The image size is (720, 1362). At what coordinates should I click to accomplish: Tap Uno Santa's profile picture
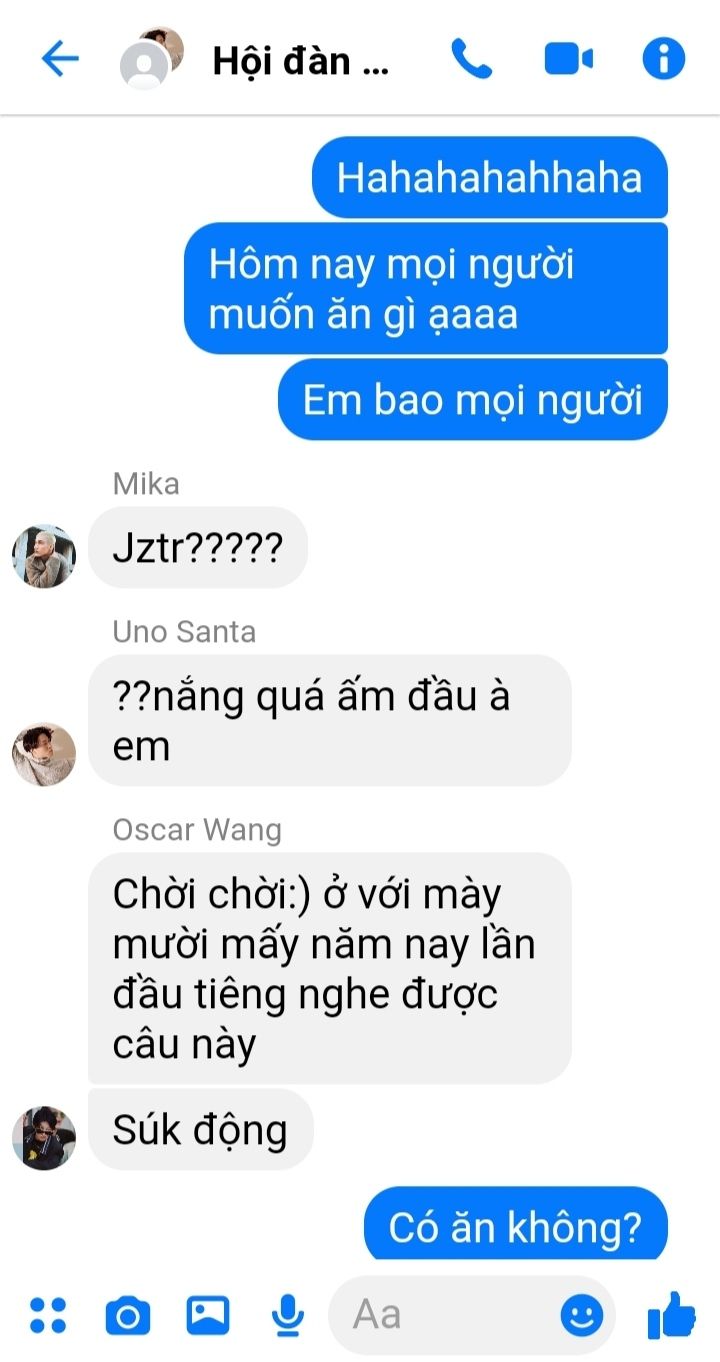43,754
